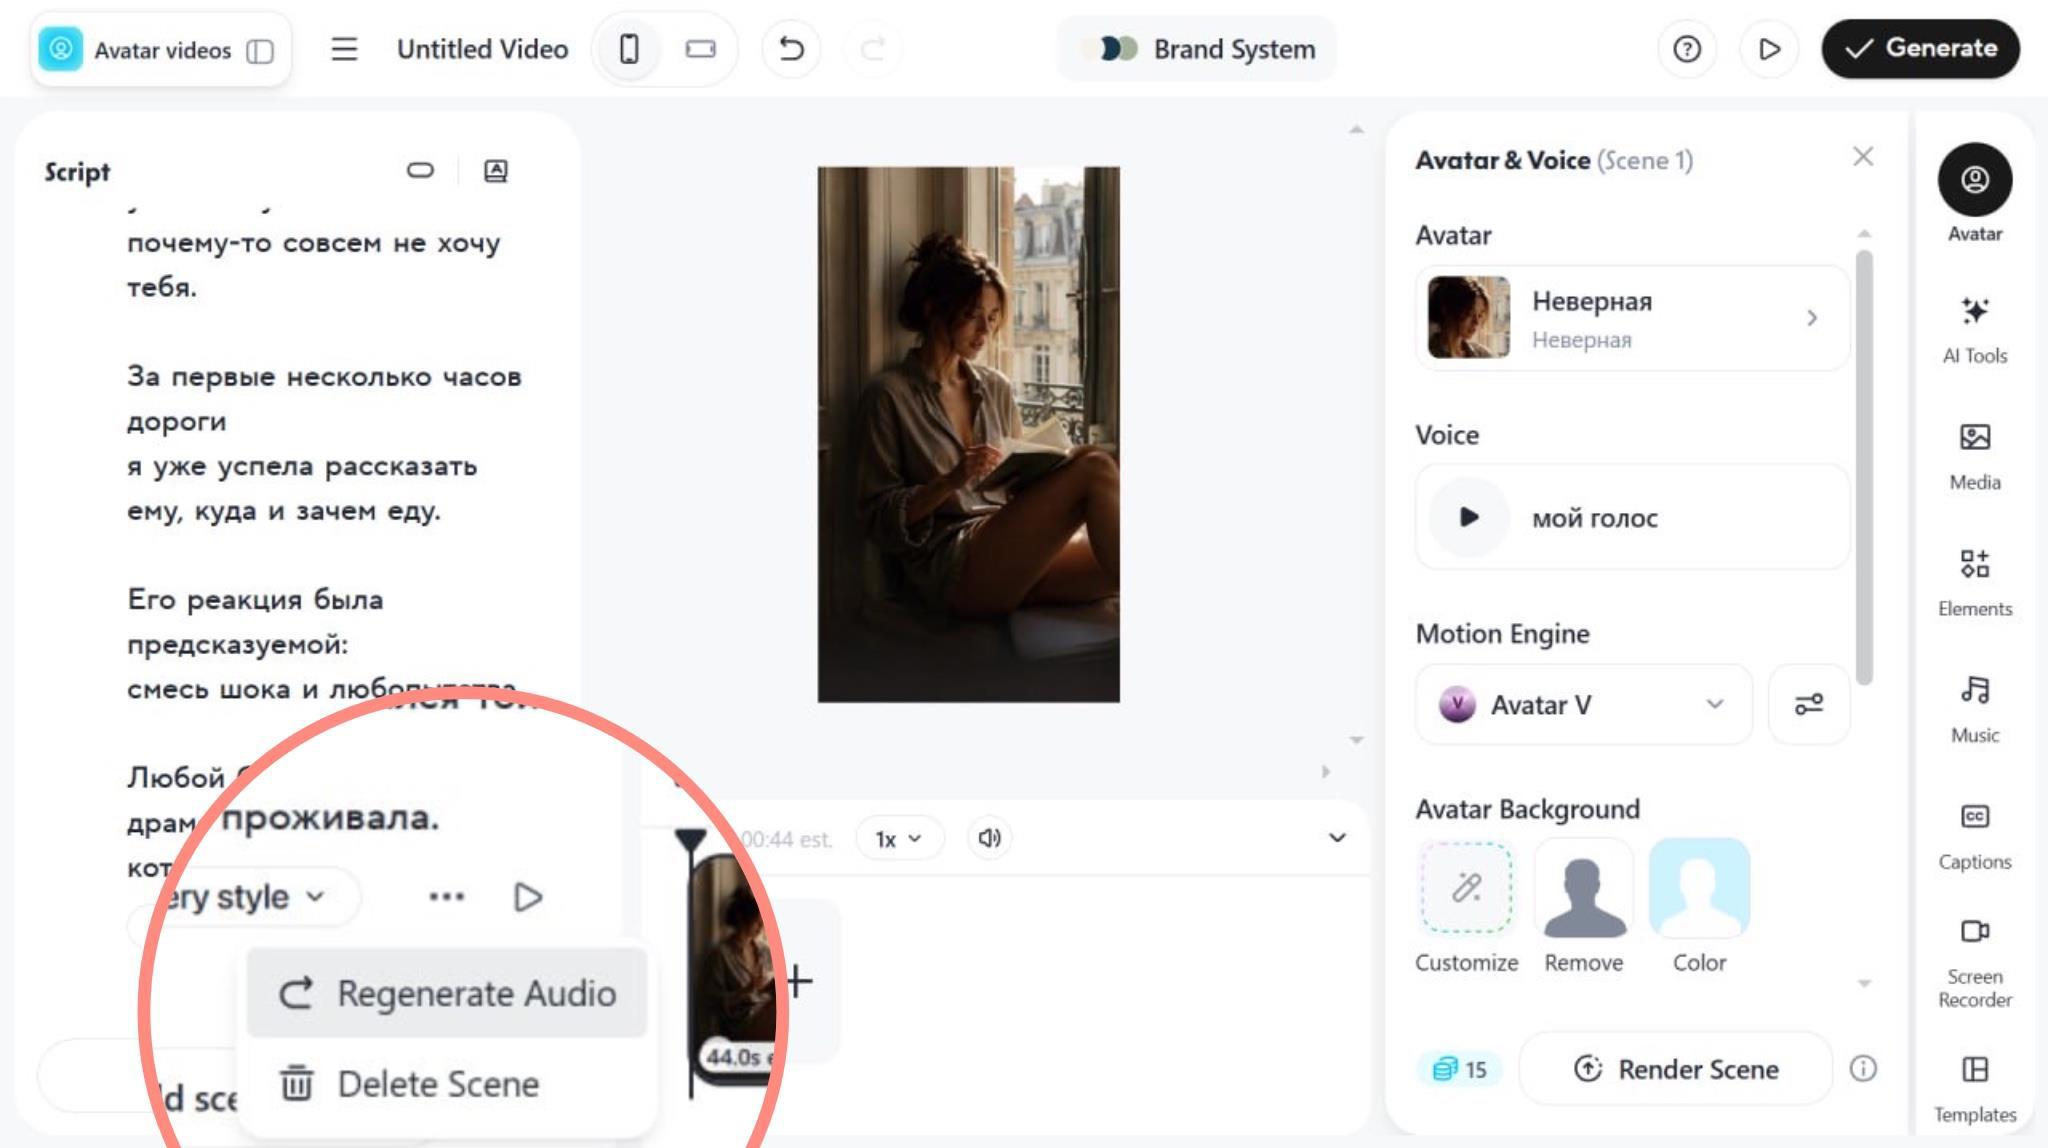Expand the Avatar V motion engine dropdown
The image size is (2048, 1148).
coord(1584,705)
